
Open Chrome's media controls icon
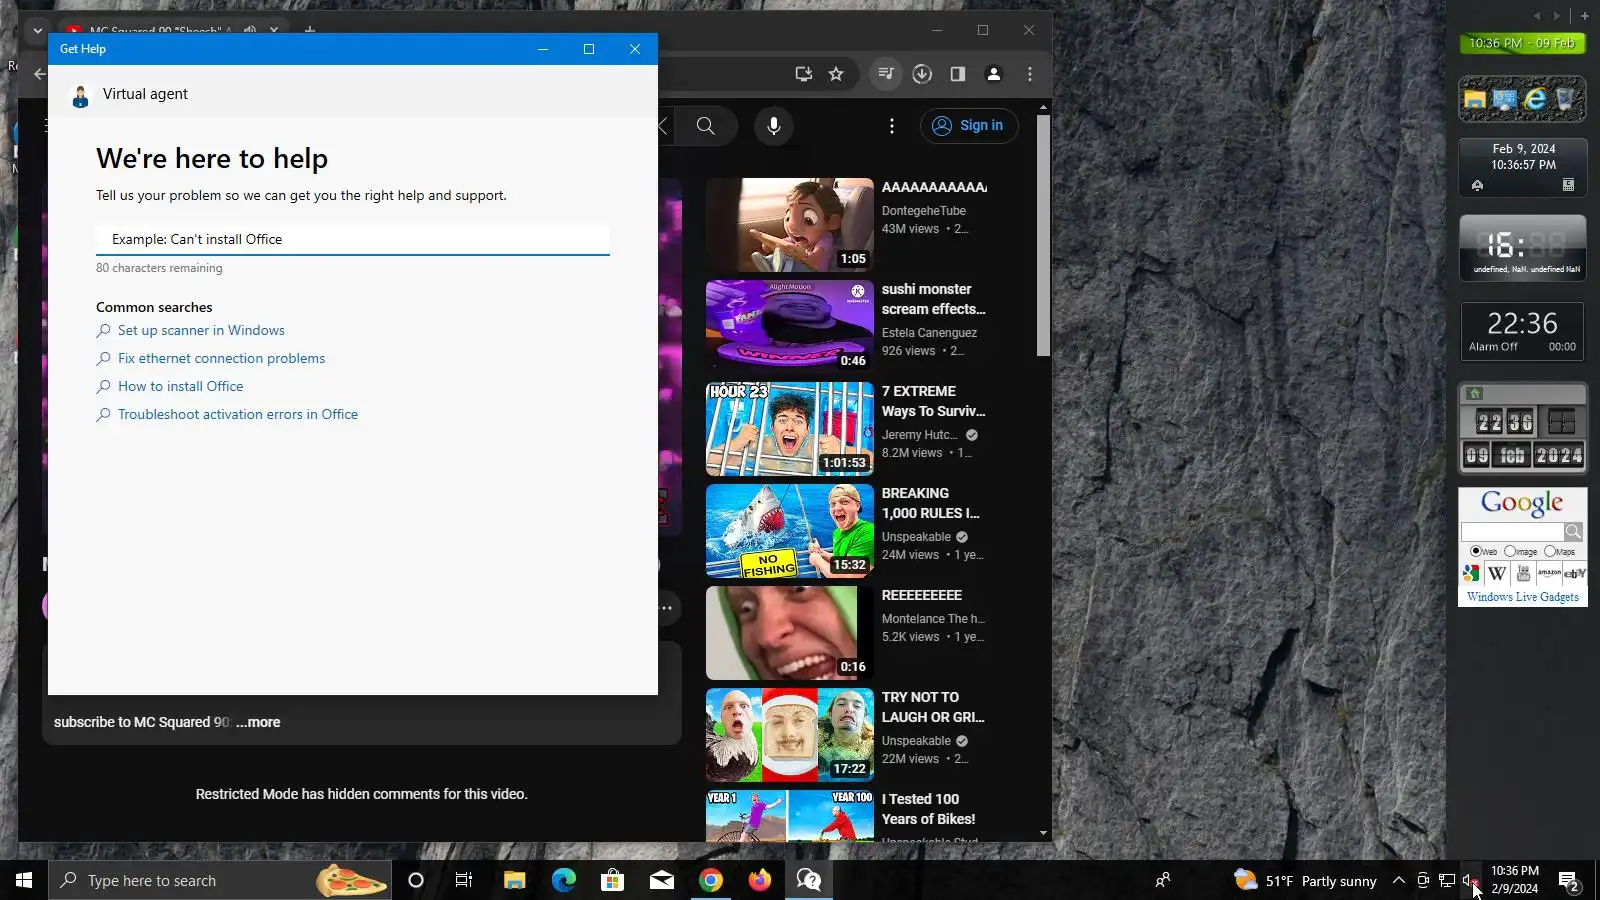tap(885, 74)
